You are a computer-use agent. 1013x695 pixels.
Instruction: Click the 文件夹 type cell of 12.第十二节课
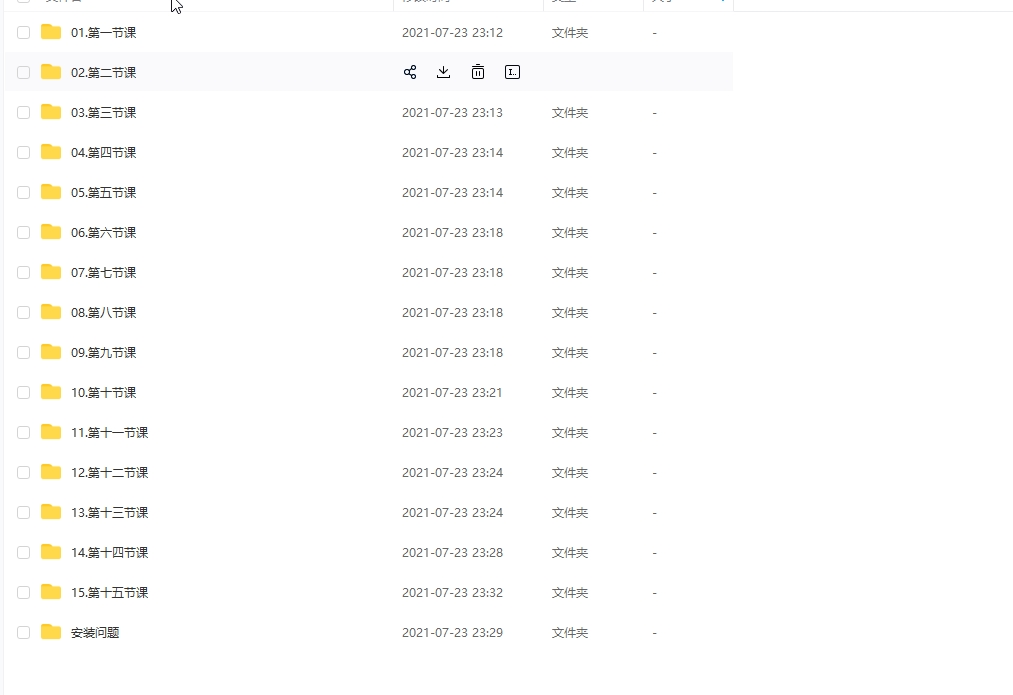coord(570,473)
